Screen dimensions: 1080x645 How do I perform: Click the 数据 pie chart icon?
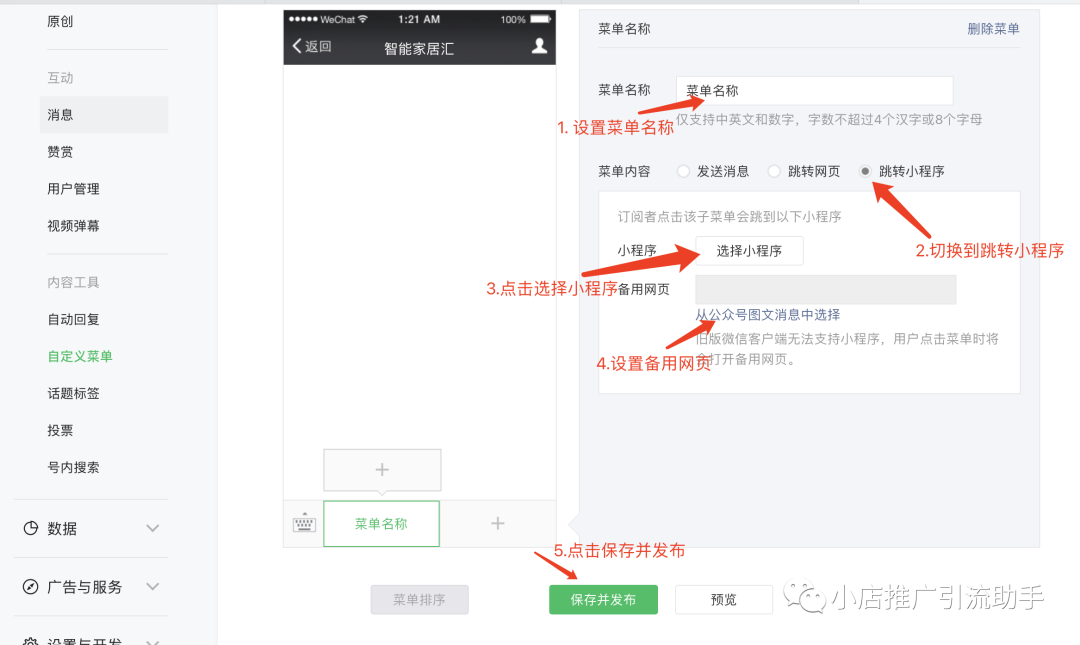tap(30, 529)
